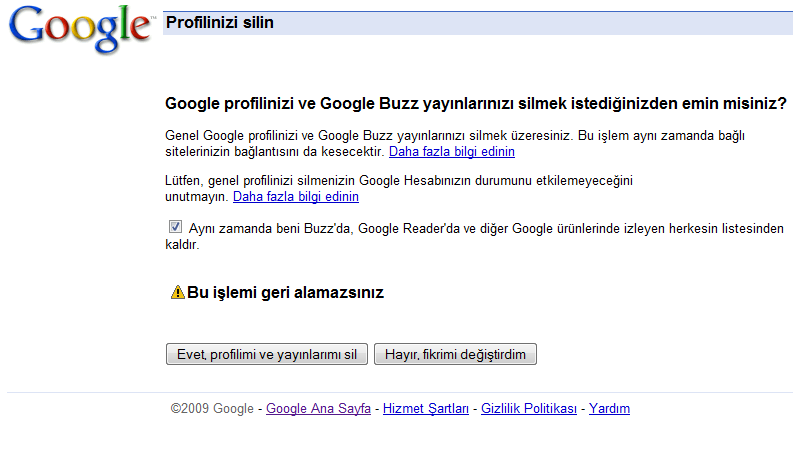Screen dimensions: 798x464
Task: Click paragraph starting 'Lütfen, genel profilinizi'
Action: coord(398,188)
